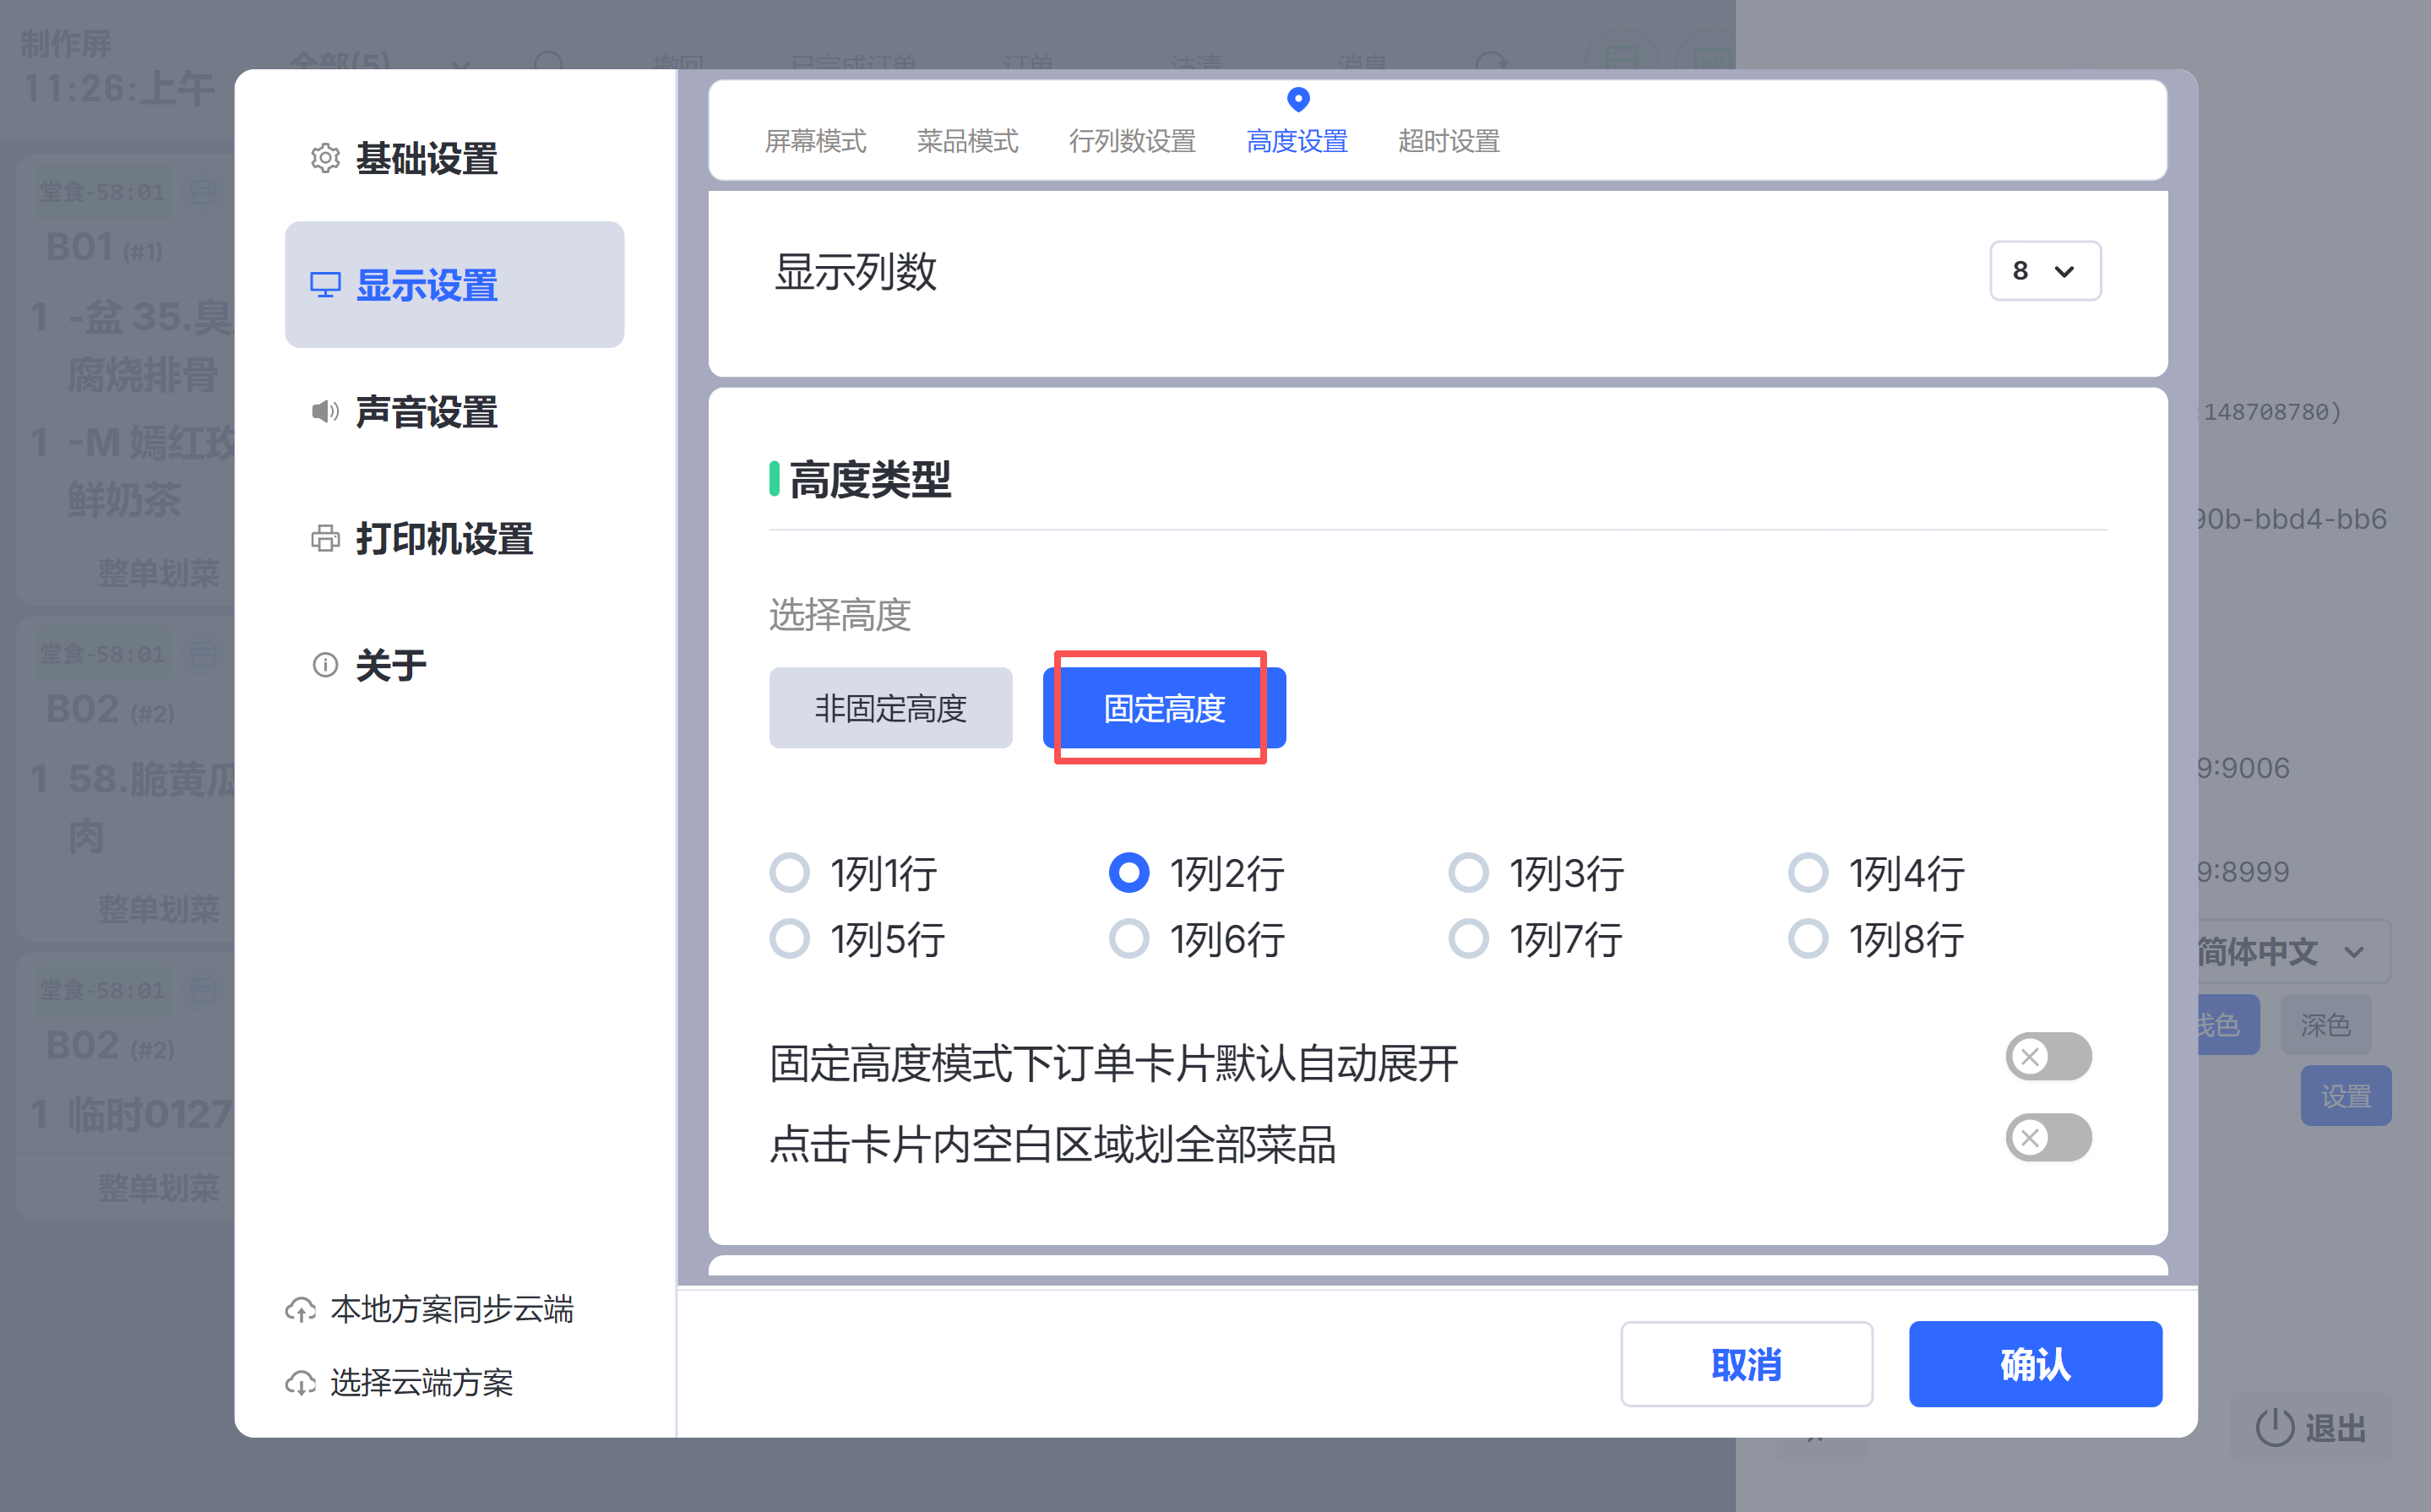Screen dimensions: 2431x1512
Task: Switch to the 超时设置 tab
Action: click(1448, 141)
